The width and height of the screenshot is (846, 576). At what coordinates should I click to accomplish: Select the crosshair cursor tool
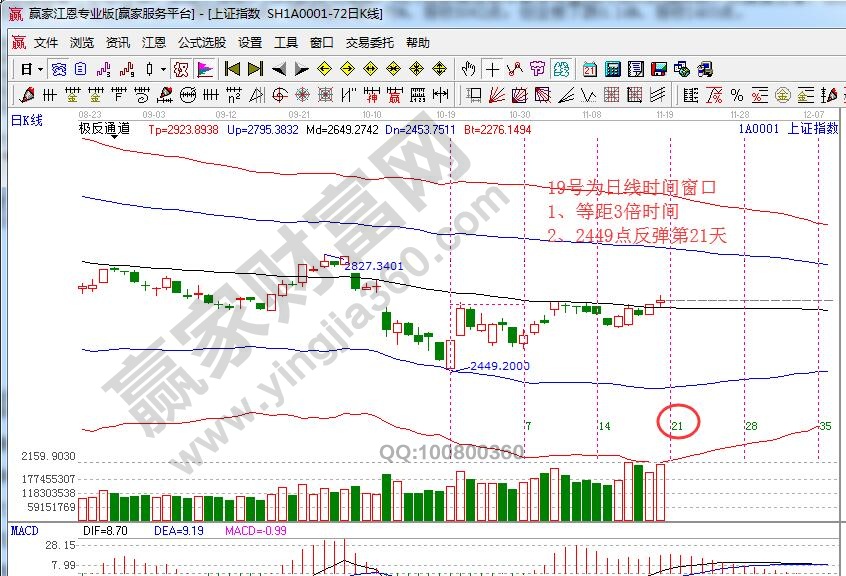click(493, 69)
